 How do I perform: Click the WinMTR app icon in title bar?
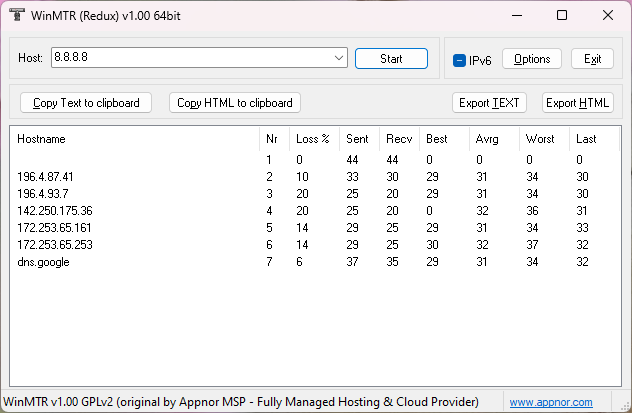(x=17, y=15)
